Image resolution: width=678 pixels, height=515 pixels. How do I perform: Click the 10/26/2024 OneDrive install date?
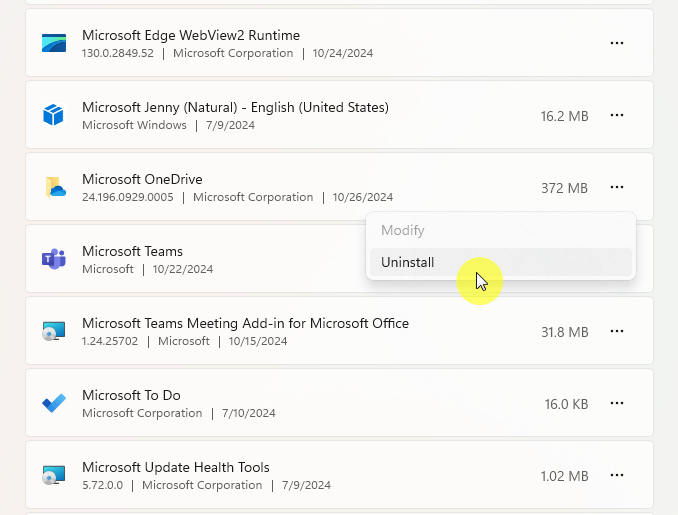(x=362, y=197)
